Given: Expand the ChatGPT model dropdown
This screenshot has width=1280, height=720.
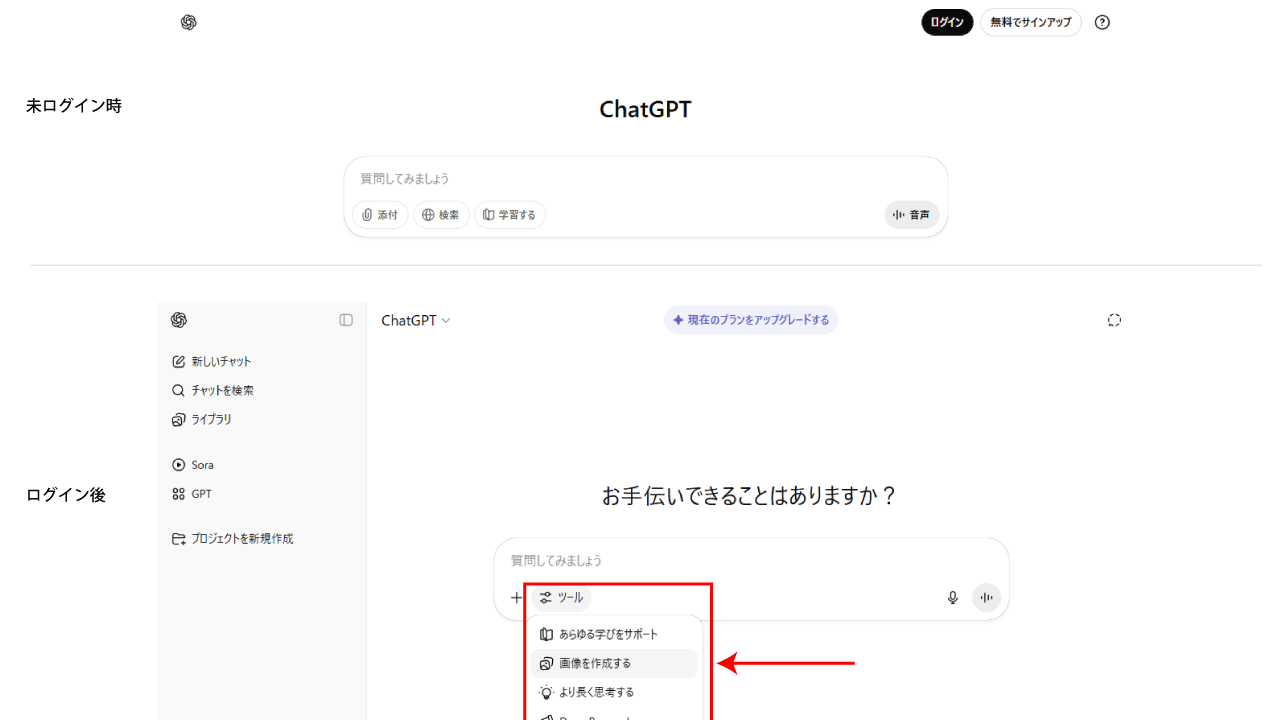Looking at the screenshot, I should 416,320.
